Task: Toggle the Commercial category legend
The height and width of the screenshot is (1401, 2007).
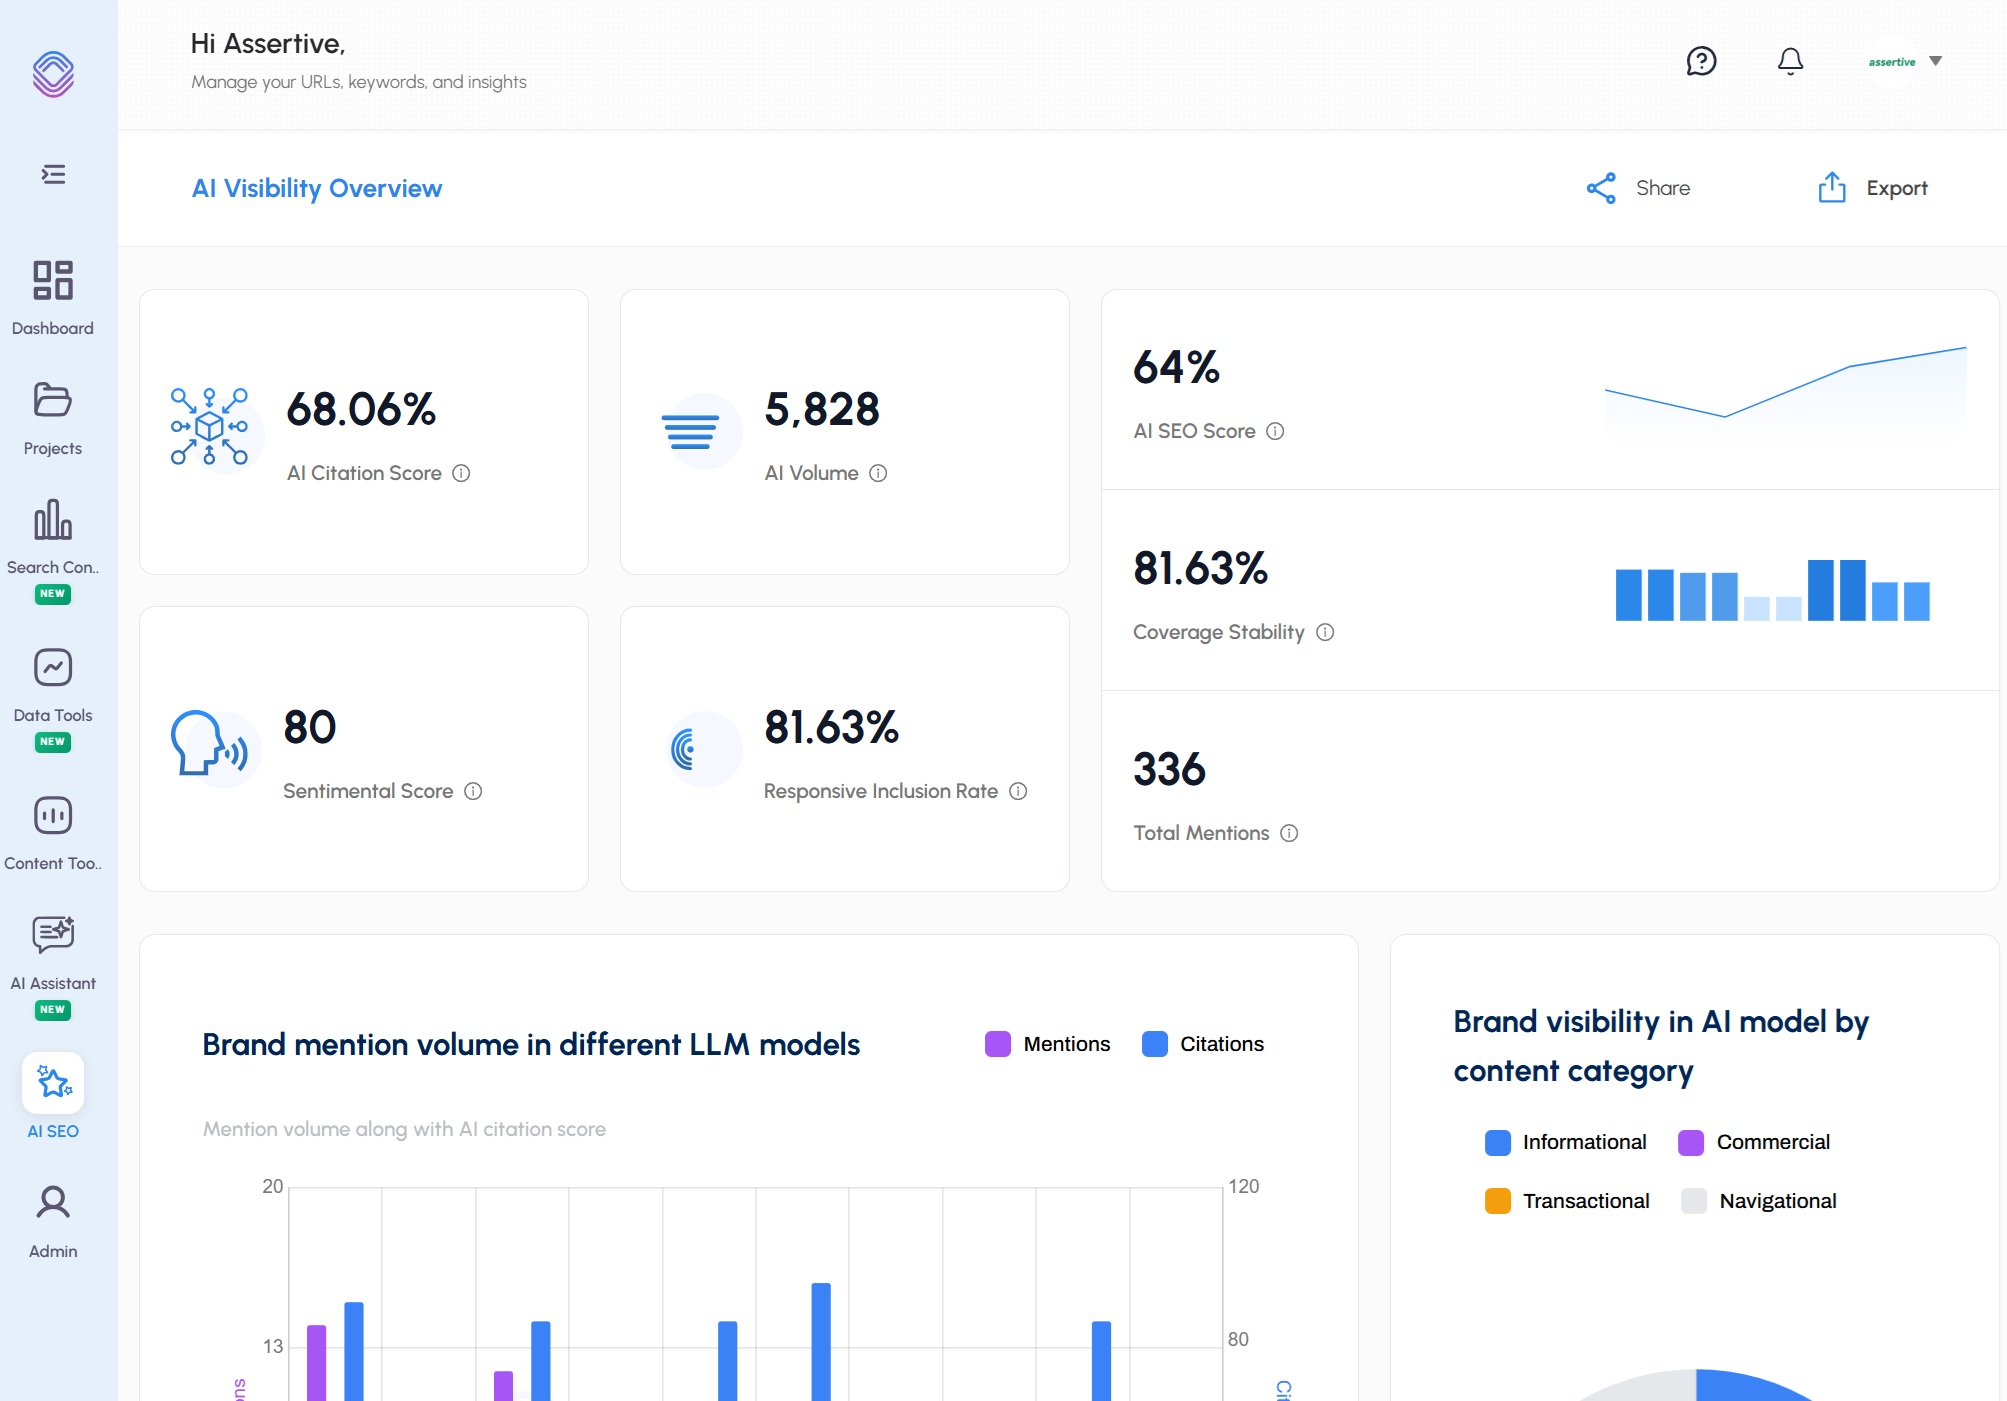Action: (1754, 1142)
